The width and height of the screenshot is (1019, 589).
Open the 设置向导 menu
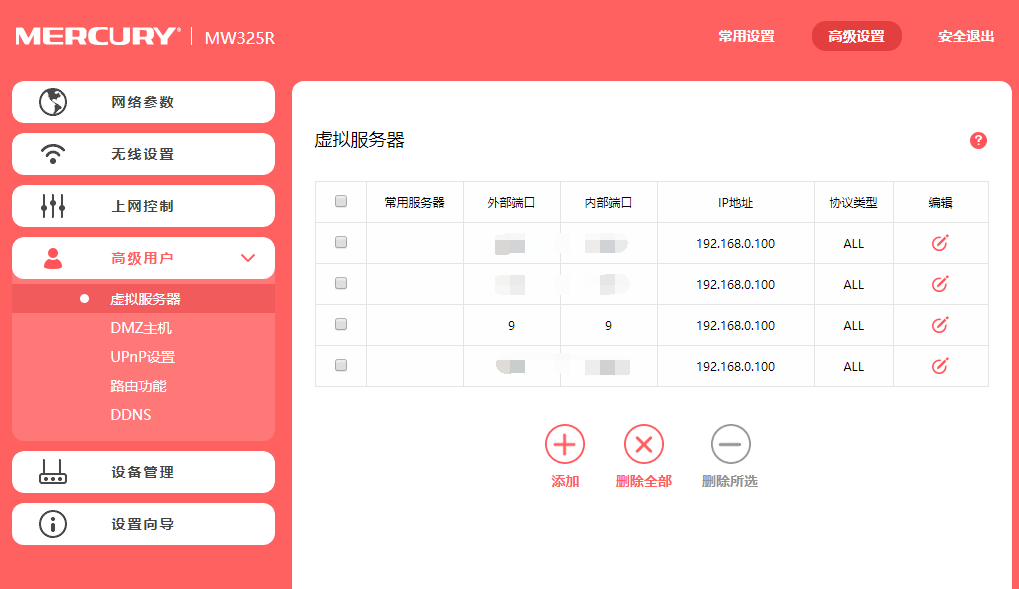tap(144, 524)
